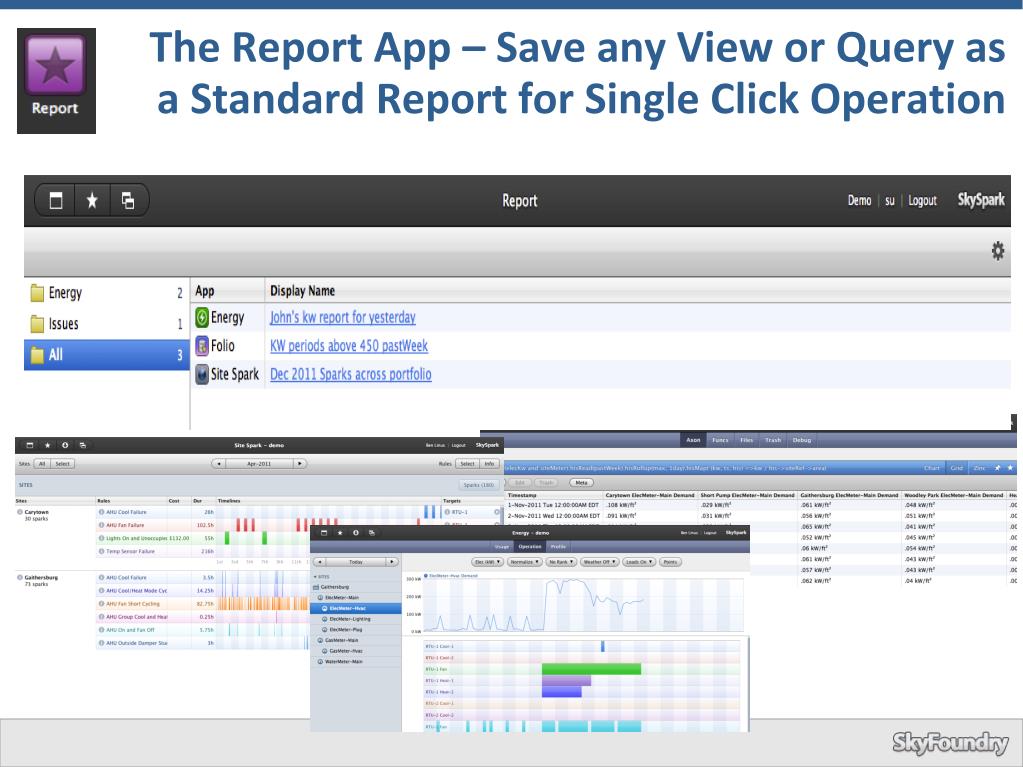Click Demo link in Report header
This screenshot has height=767, width=1023.
point(859,201)
